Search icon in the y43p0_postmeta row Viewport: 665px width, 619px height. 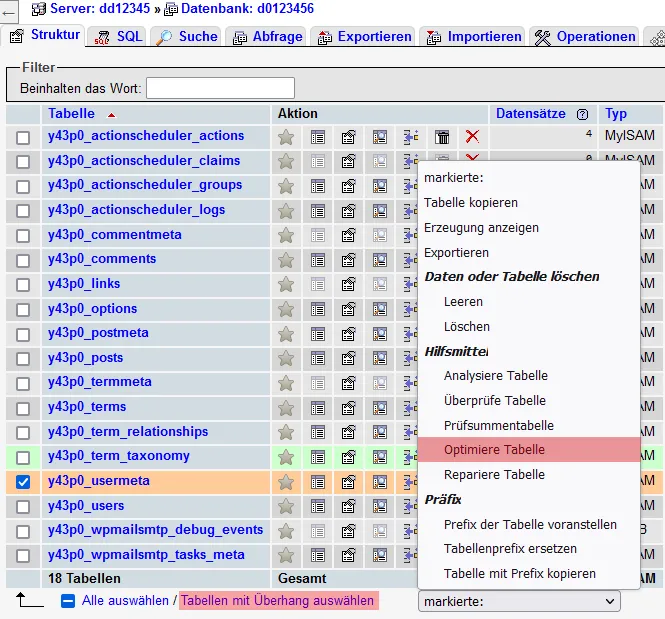coord(380,334)
